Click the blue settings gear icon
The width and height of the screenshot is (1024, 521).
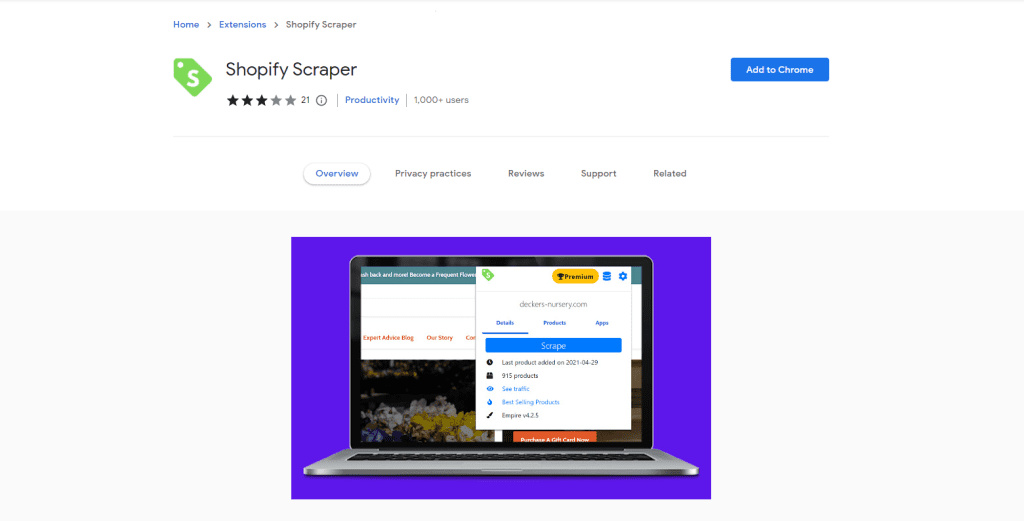coord(623,276)
